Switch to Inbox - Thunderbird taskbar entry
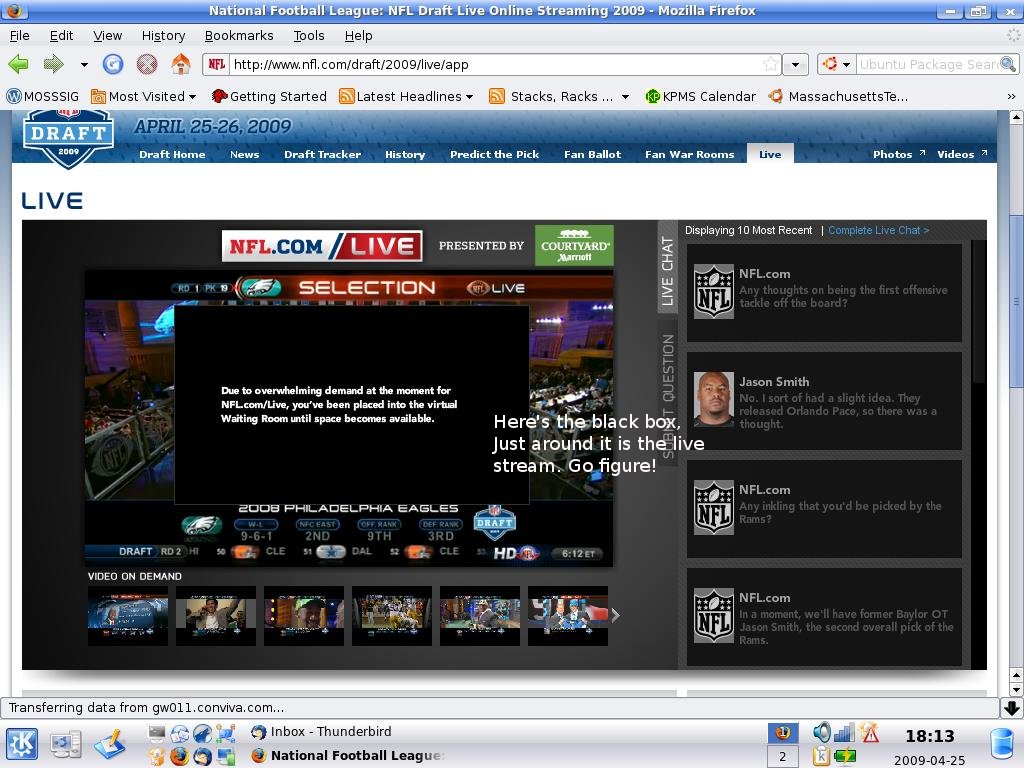 click(x=321, y=732)
